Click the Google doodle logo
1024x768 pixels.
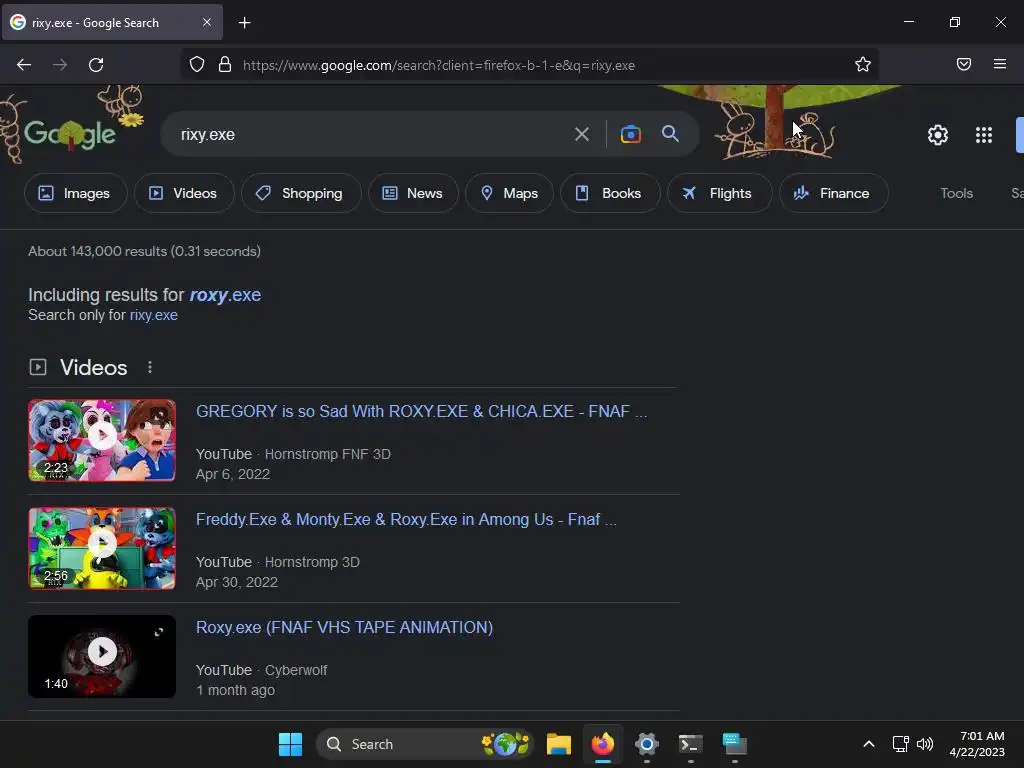(x=70, y=134)
